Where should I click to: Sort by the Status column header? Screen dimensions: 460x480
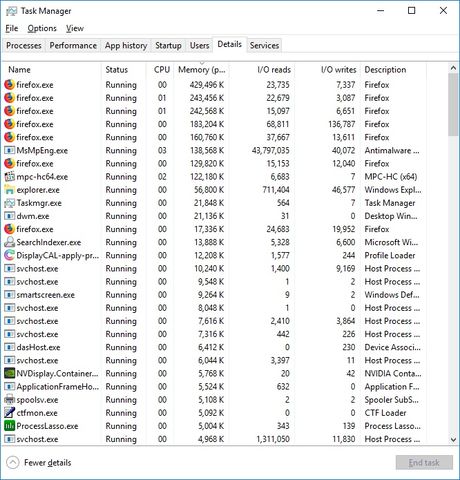click(123, 70)
